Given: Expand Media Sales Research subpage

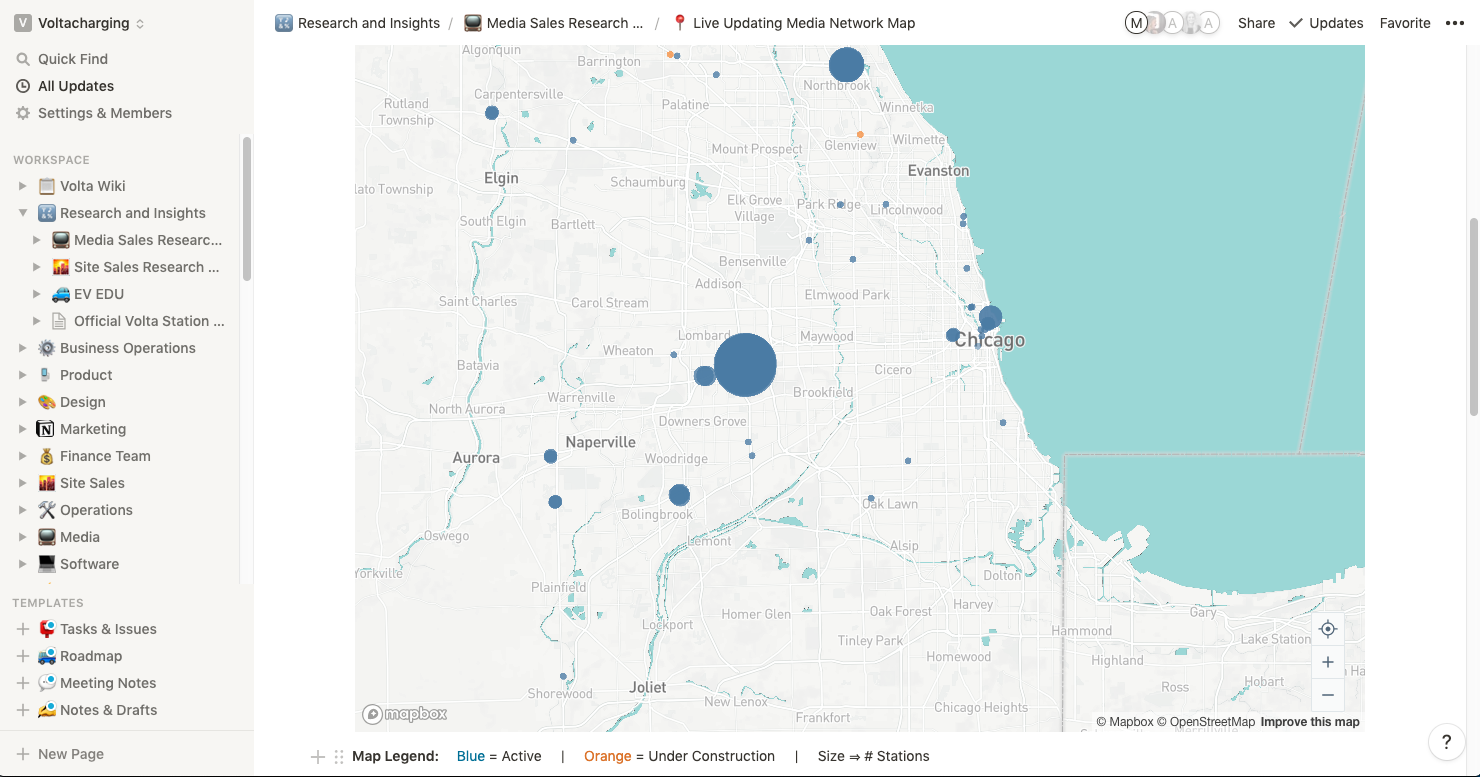Looking at the screenshot, I should tap(37, 240).
